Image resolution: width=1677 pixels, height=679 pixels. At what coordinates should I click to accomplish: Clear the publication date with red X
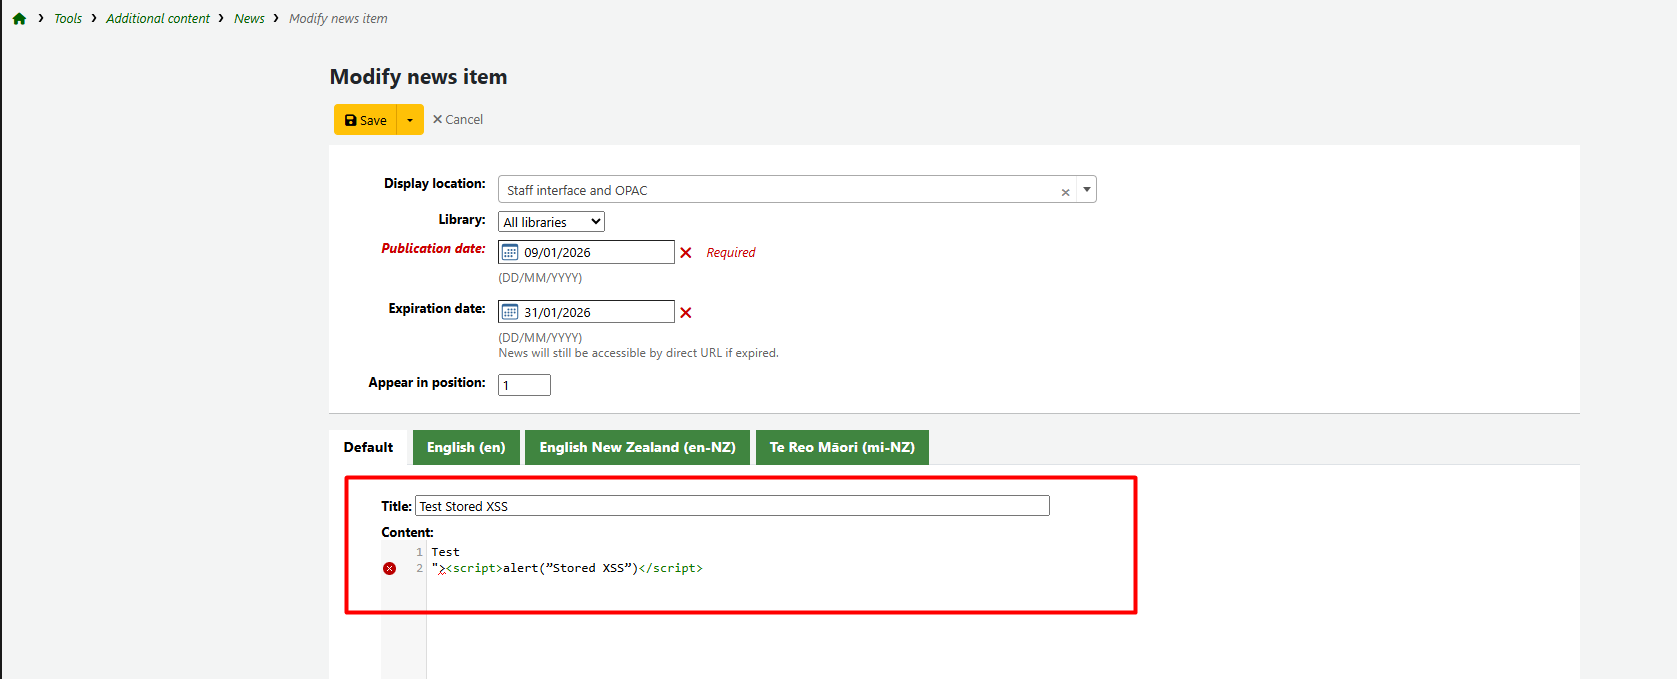pyautogui.click(x=686, y=253)
